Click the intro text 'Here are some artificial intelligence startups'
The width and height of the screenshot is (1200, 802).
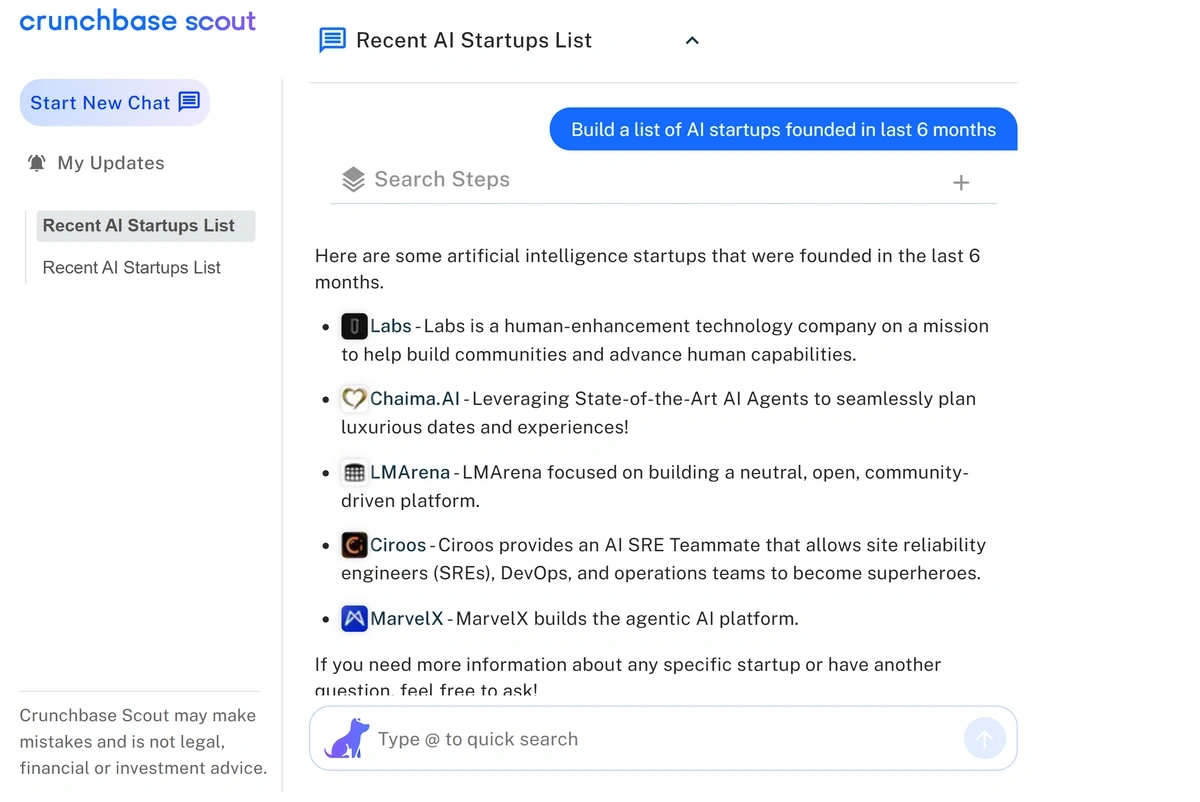(x=647, y=269)
